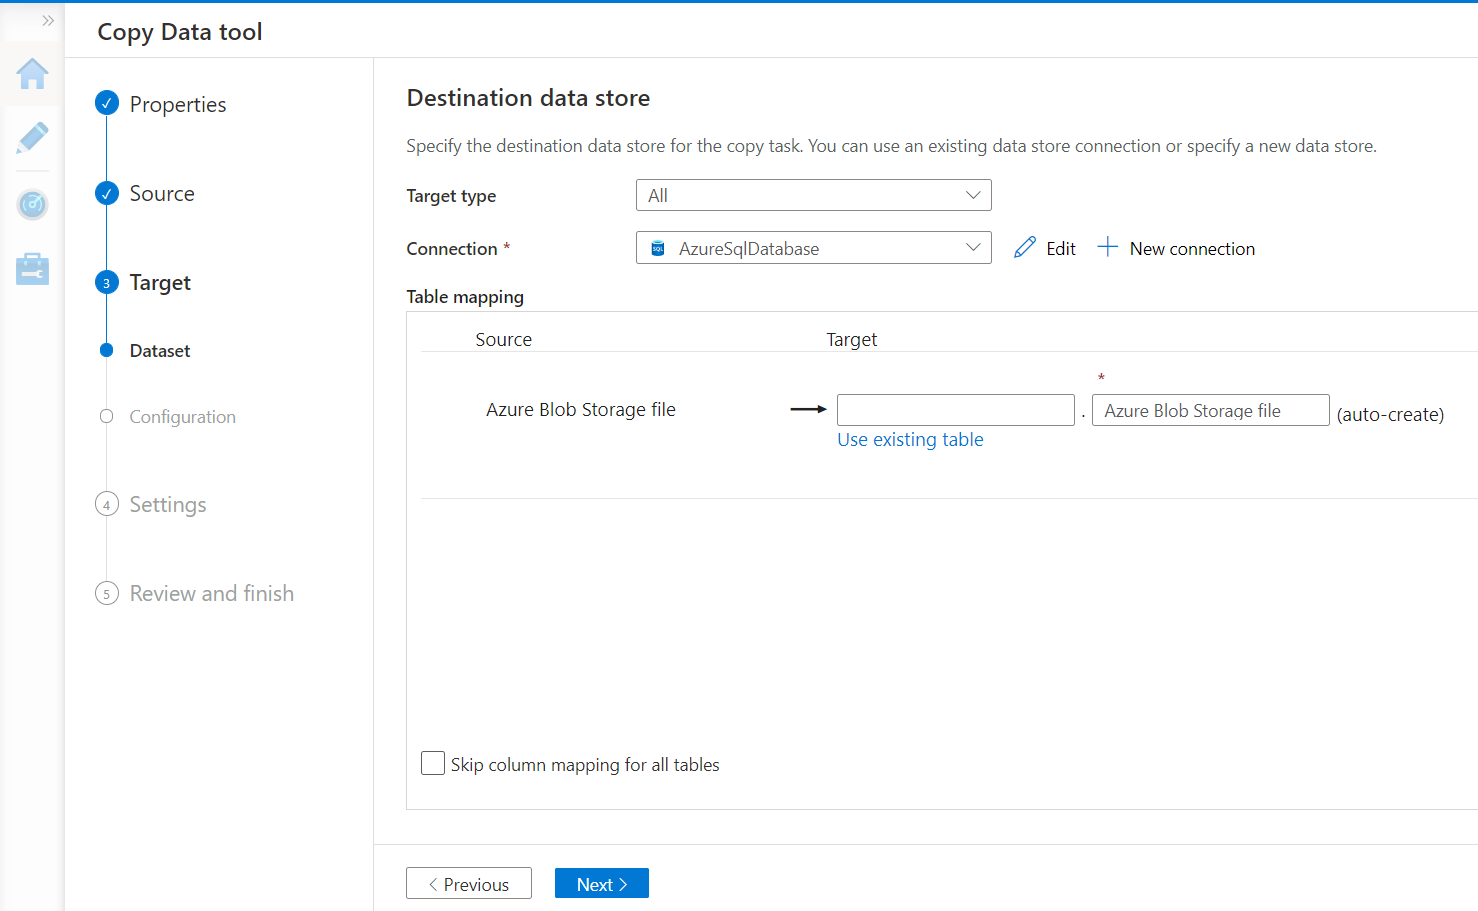1478x911 pixels.
Task: Enable Skip column mapping for all tables
Action: pyautogui.click(x=433, y=764)
